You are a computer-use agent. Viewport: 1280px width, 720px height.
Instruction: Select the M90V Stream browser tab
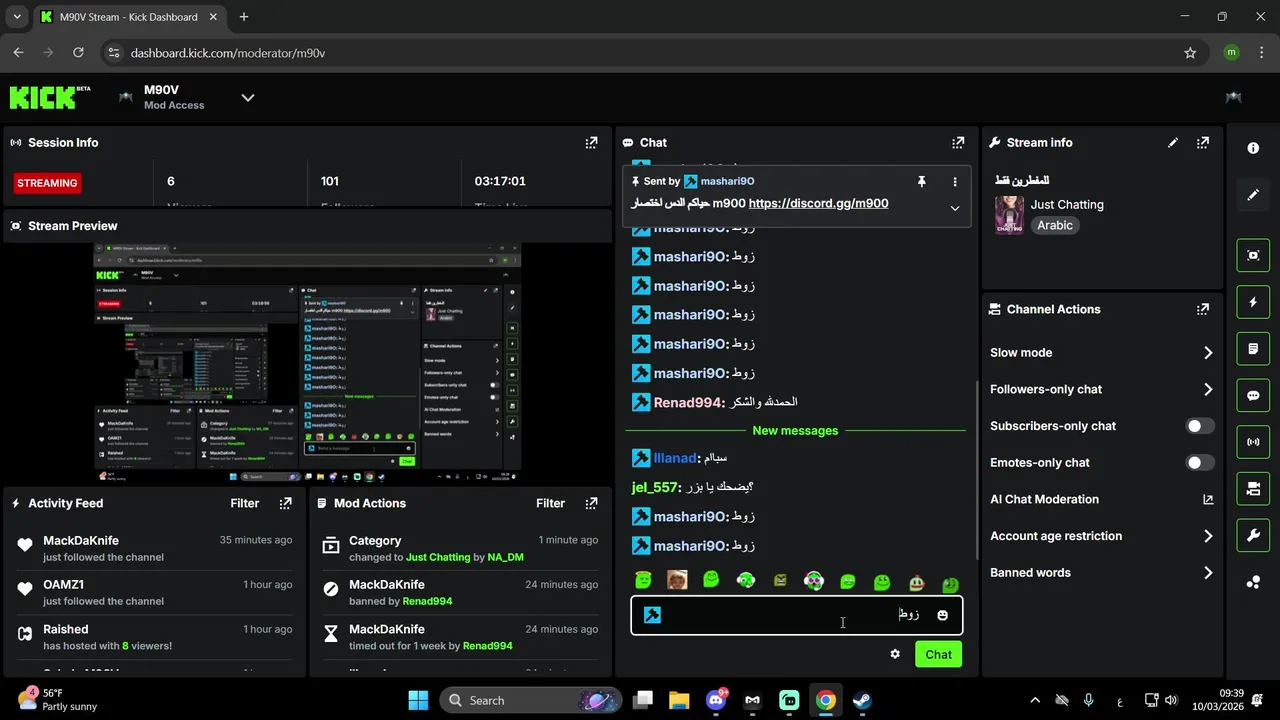(127, 17)
